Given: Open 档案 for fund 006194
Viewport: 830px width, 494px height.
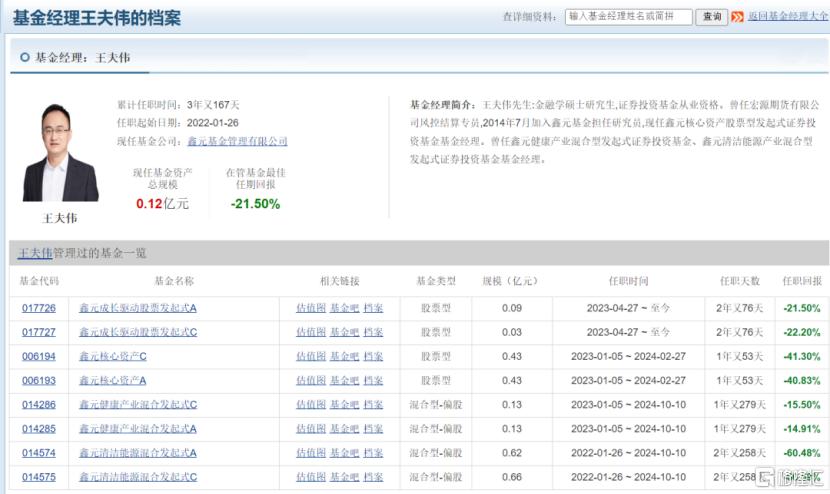Looking at the screenshot, I should point(373,356).
